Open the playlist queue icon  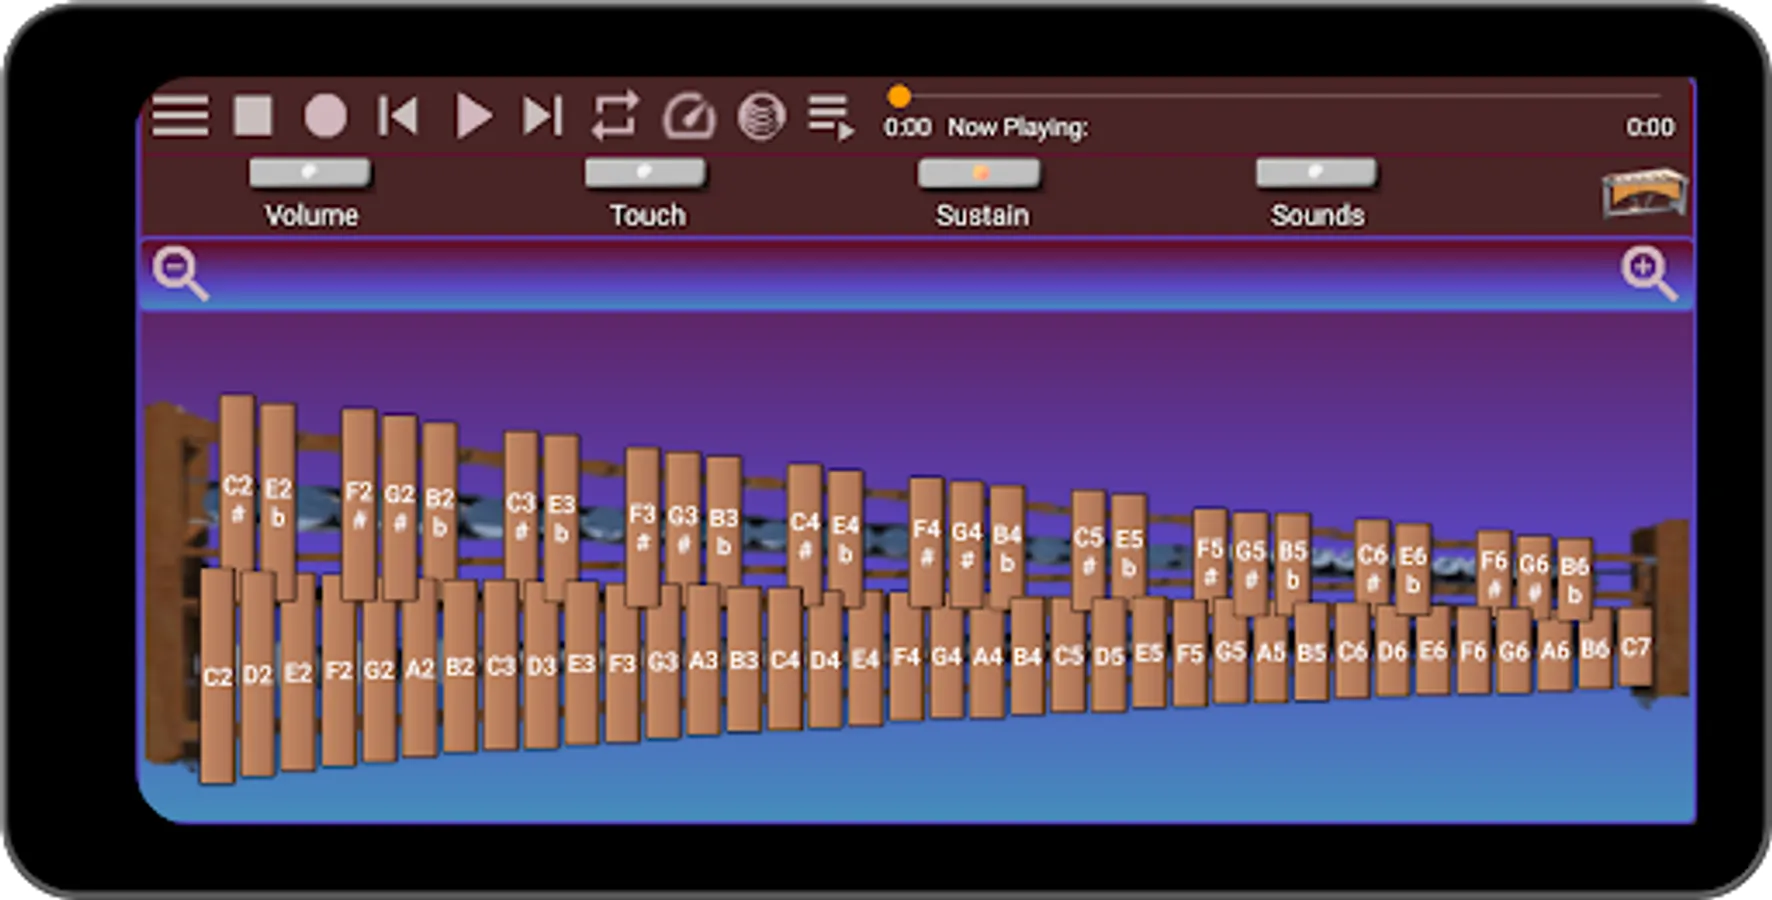pos(831,117)
